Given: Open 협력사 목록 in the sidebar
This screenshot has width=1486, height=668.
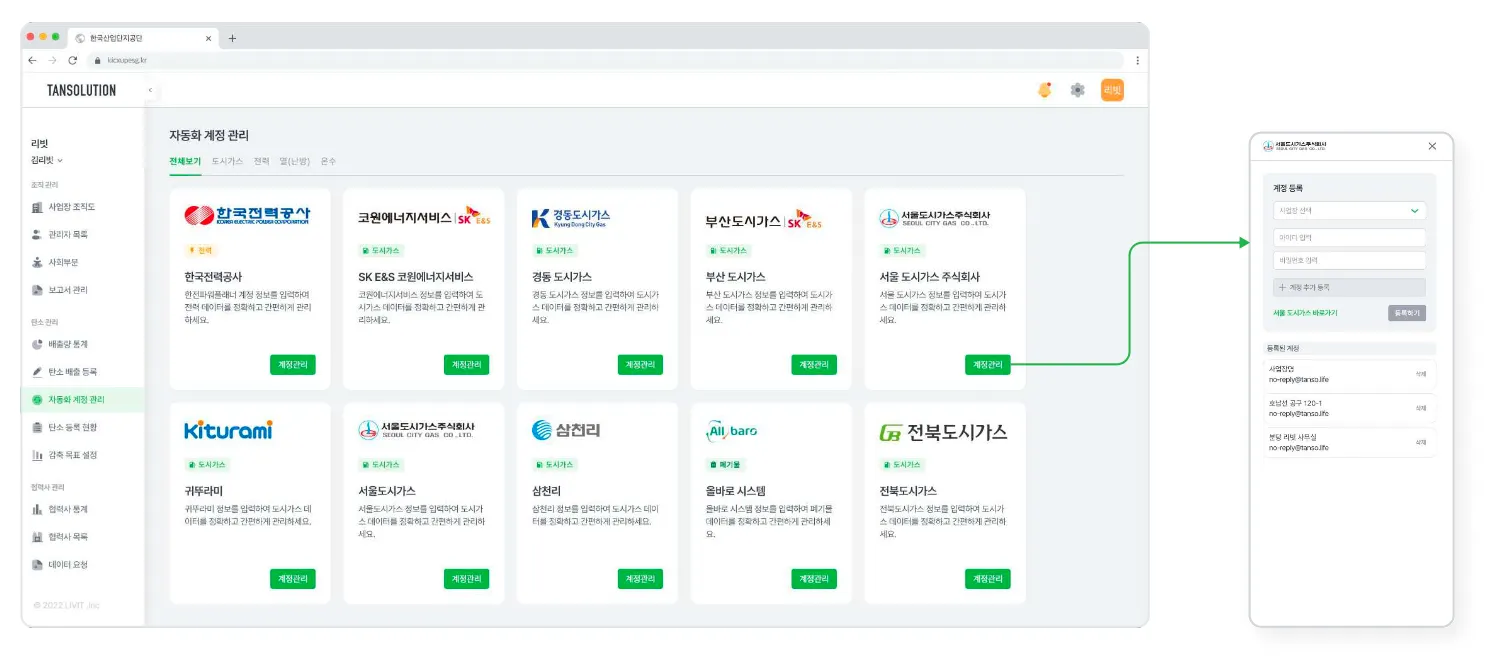Looking at the screenshot, I should tap(60, 537).
